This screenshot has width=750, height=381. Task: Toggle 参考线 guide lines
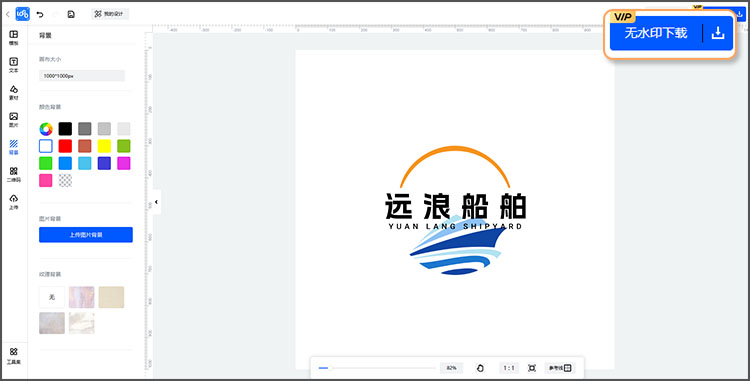pos(560,368)
